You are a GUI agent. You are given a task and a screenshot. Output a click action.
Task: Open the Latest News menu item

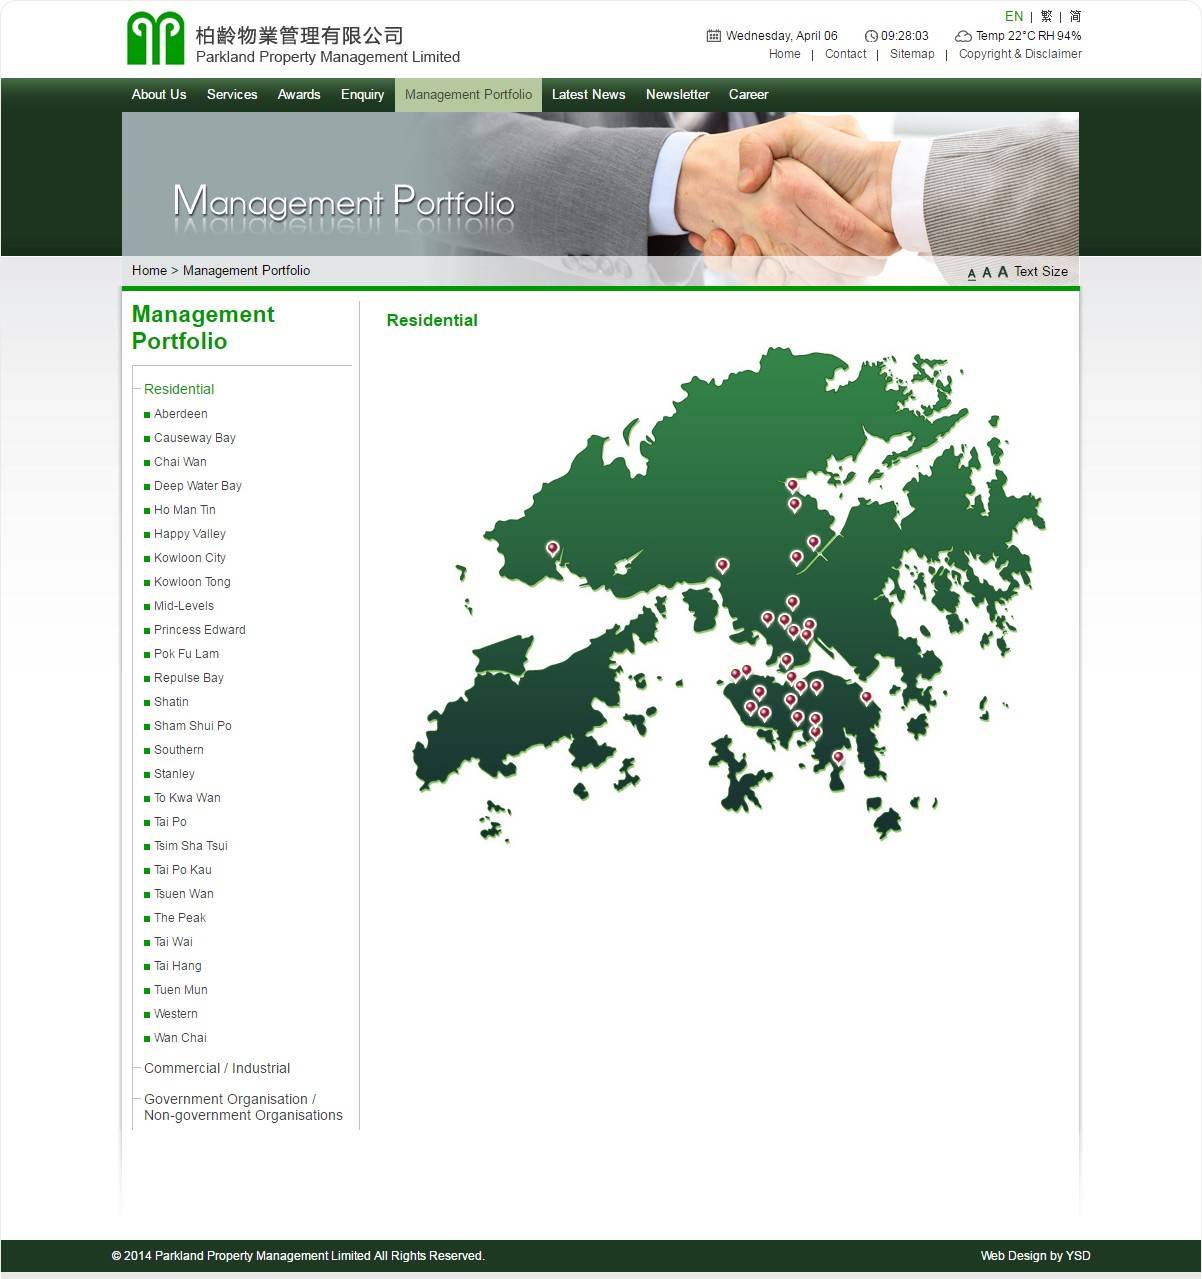pos(588,94)
